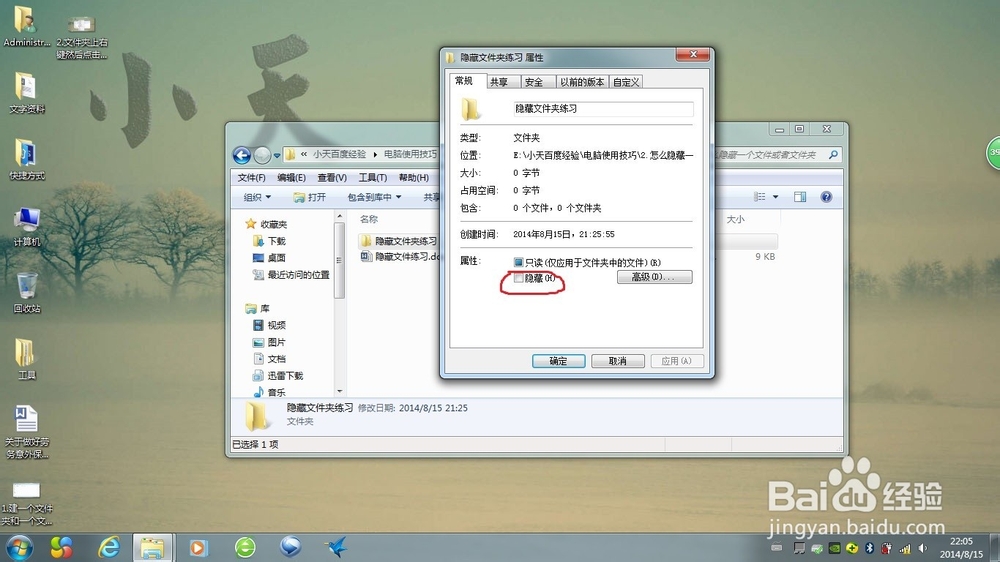The width and height of the screenshot is (1000, 562).
Task: Open the colorful four-petal taskbar icon
Action: pos(62,547)
